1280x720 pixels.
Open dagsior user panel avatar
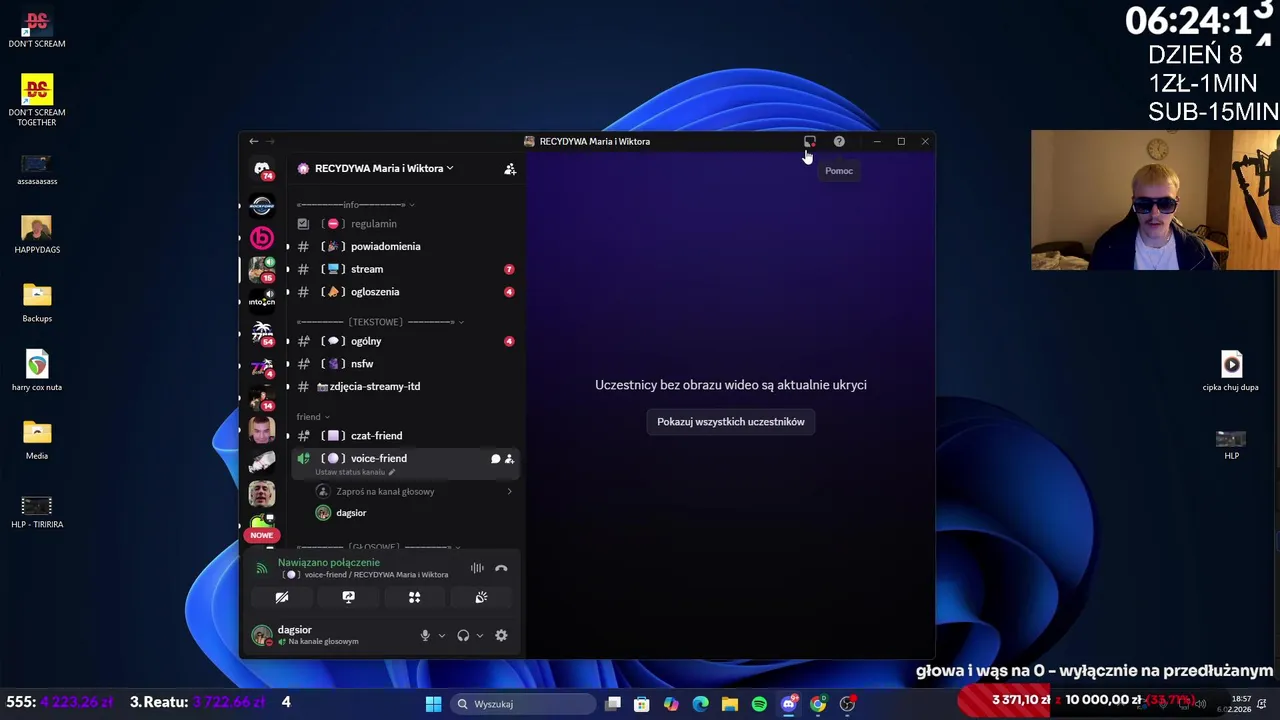(x=262, y=636)
